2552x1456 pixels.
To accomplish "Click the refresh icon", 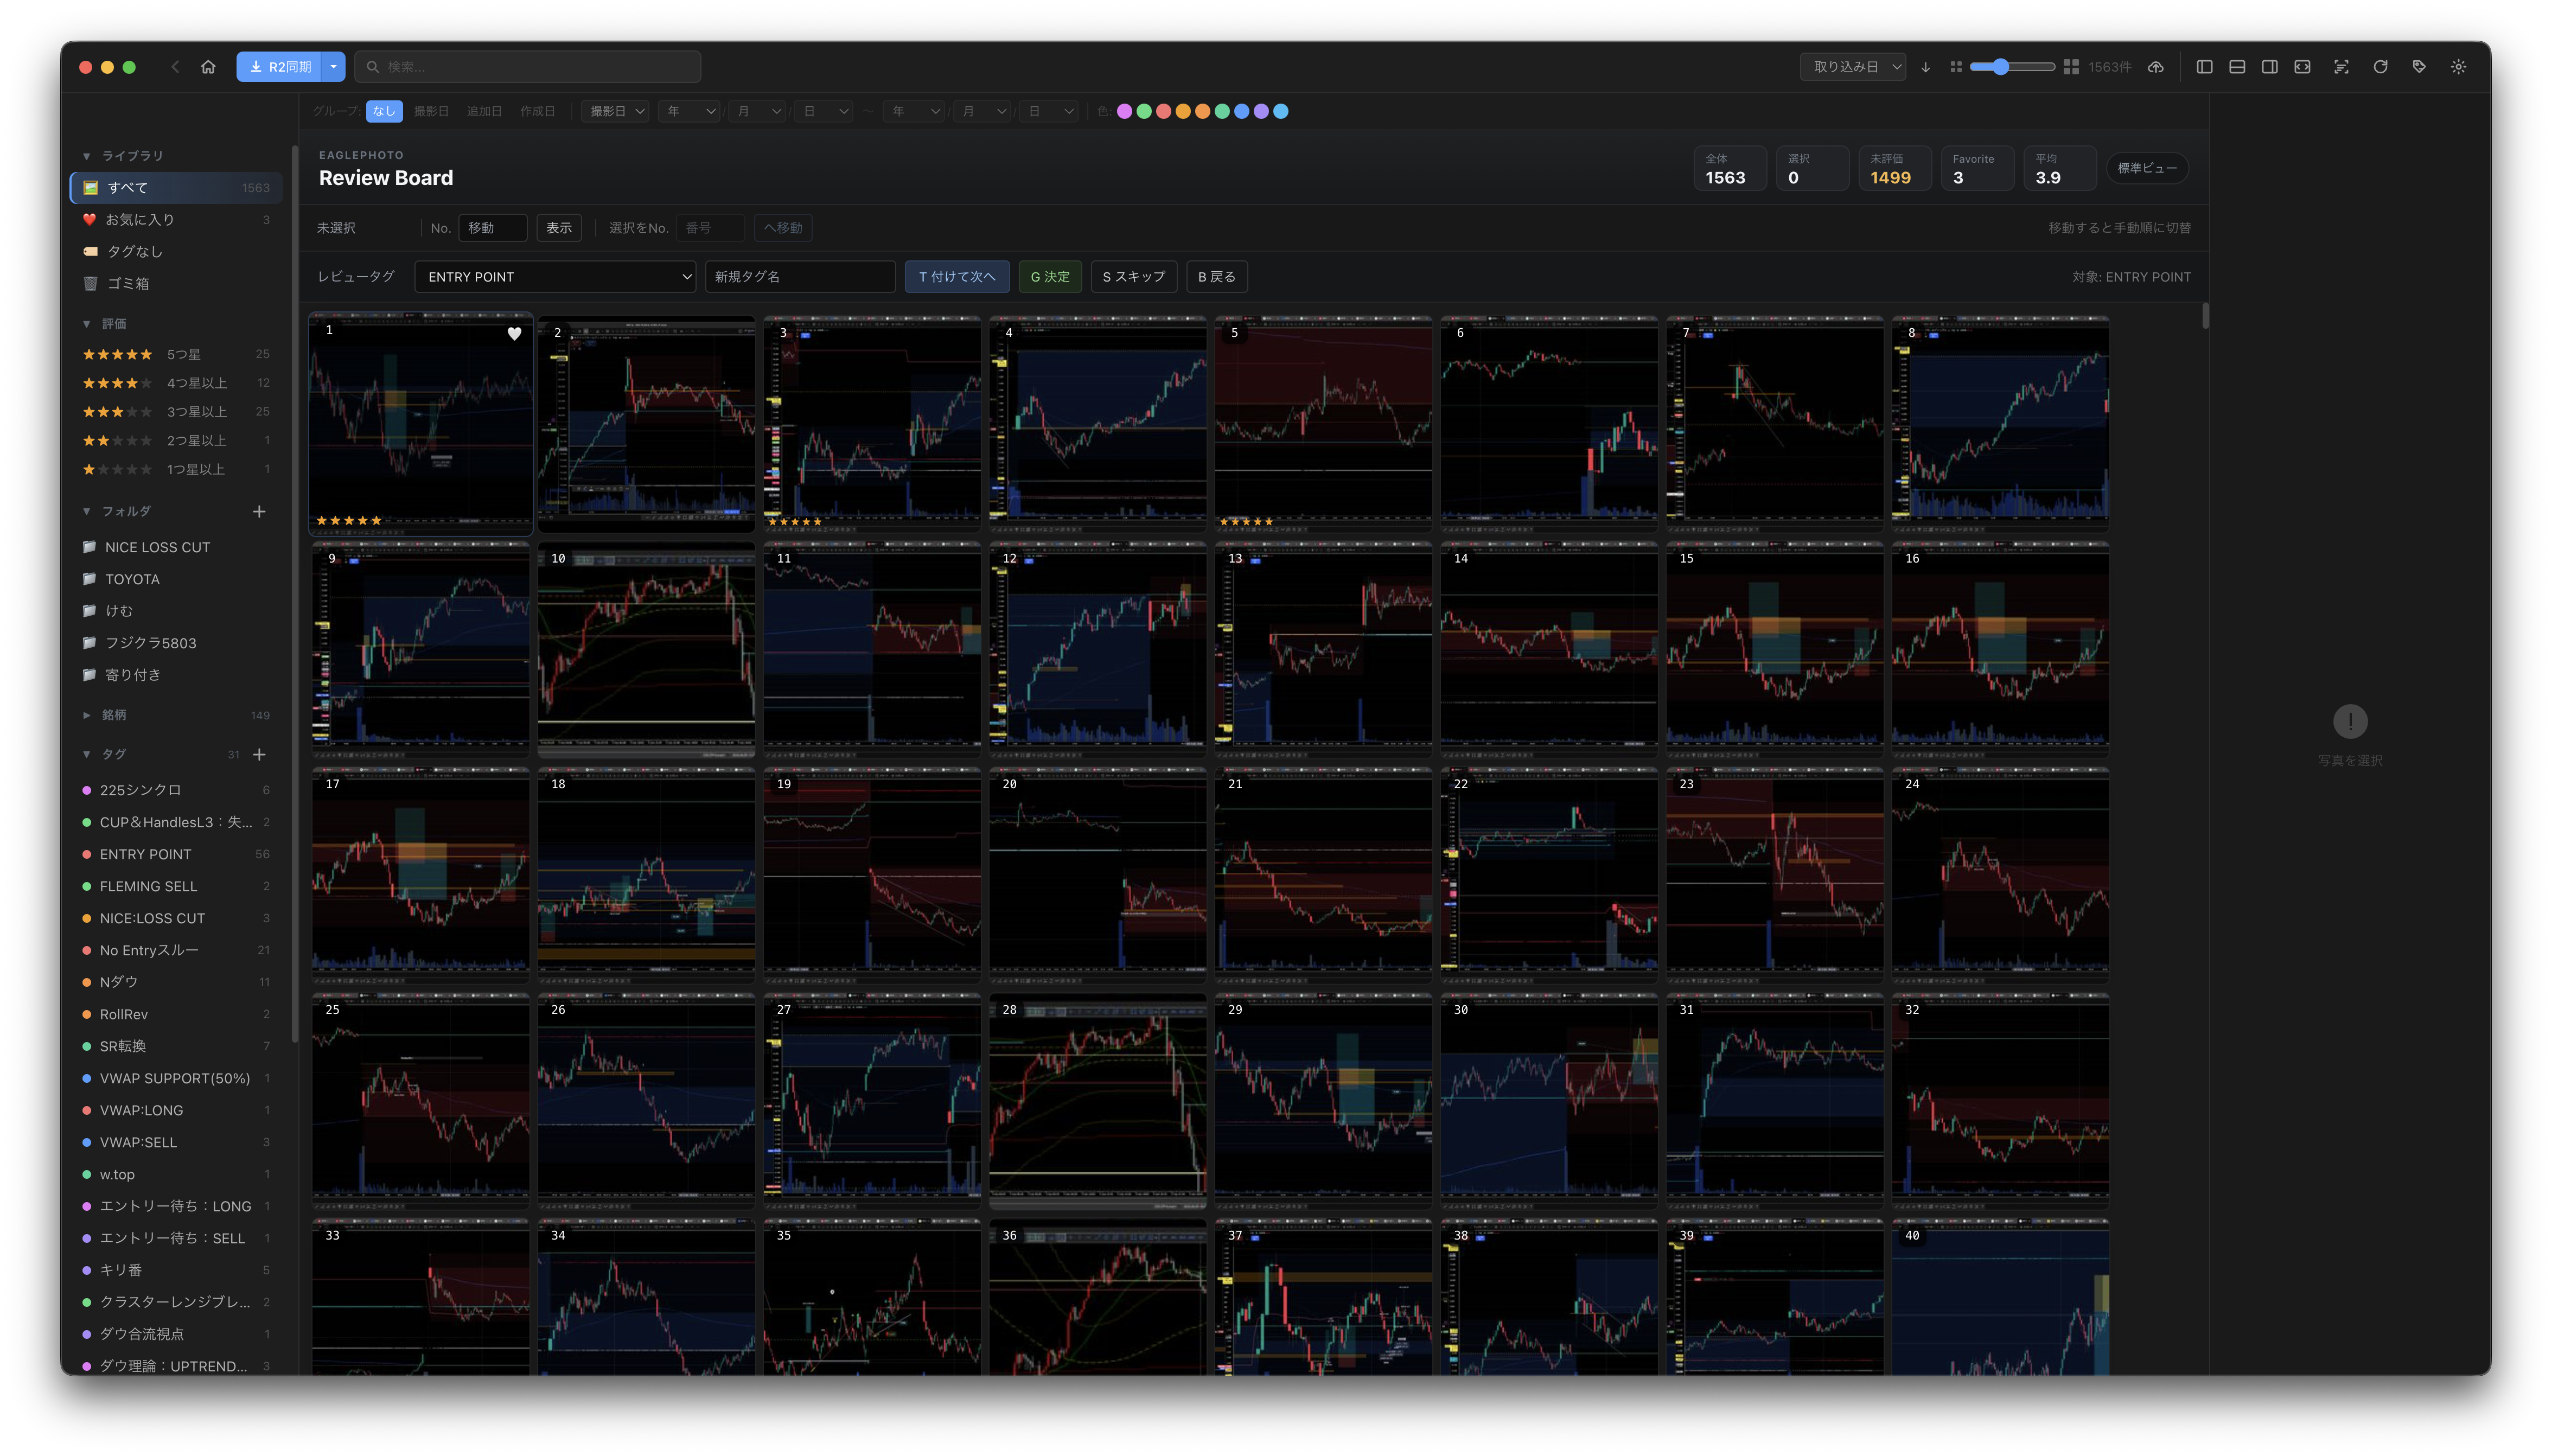I will click(x=2380, y=67).
